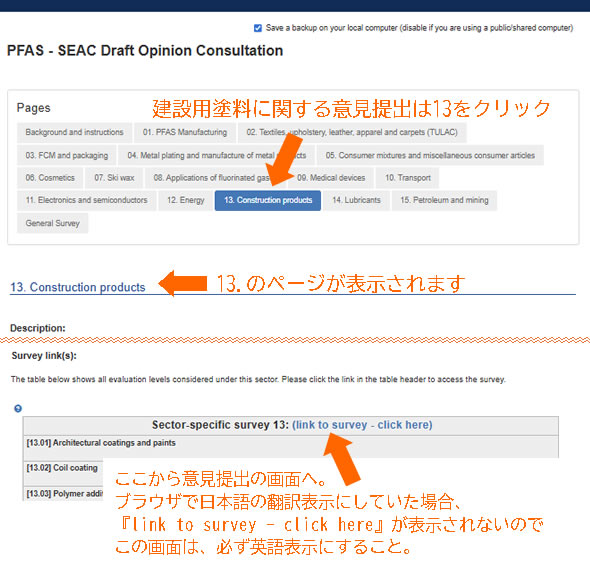
Task: Go to 01. PFAS Manufacturing page
Action: click(x=185, y=132)
